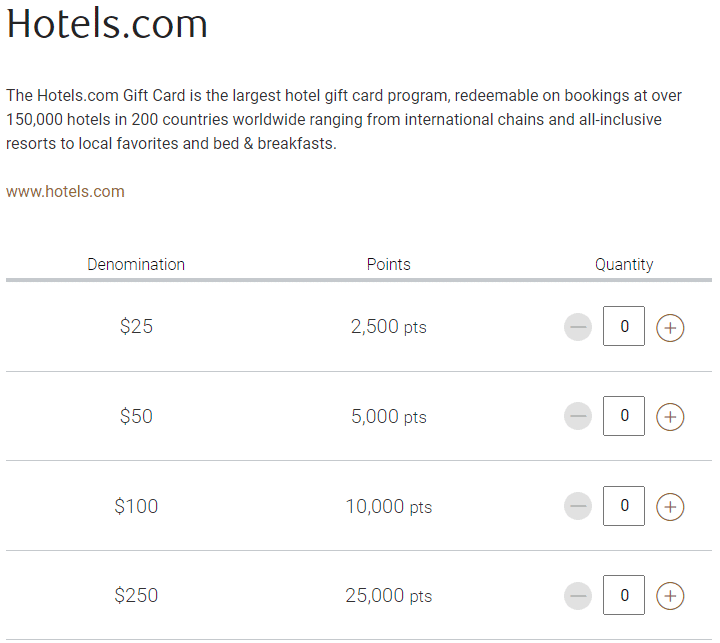Viewport: 720px width, 643px height.
Task: Select the $100 denomination cell
Action: [x=136, y=506]
